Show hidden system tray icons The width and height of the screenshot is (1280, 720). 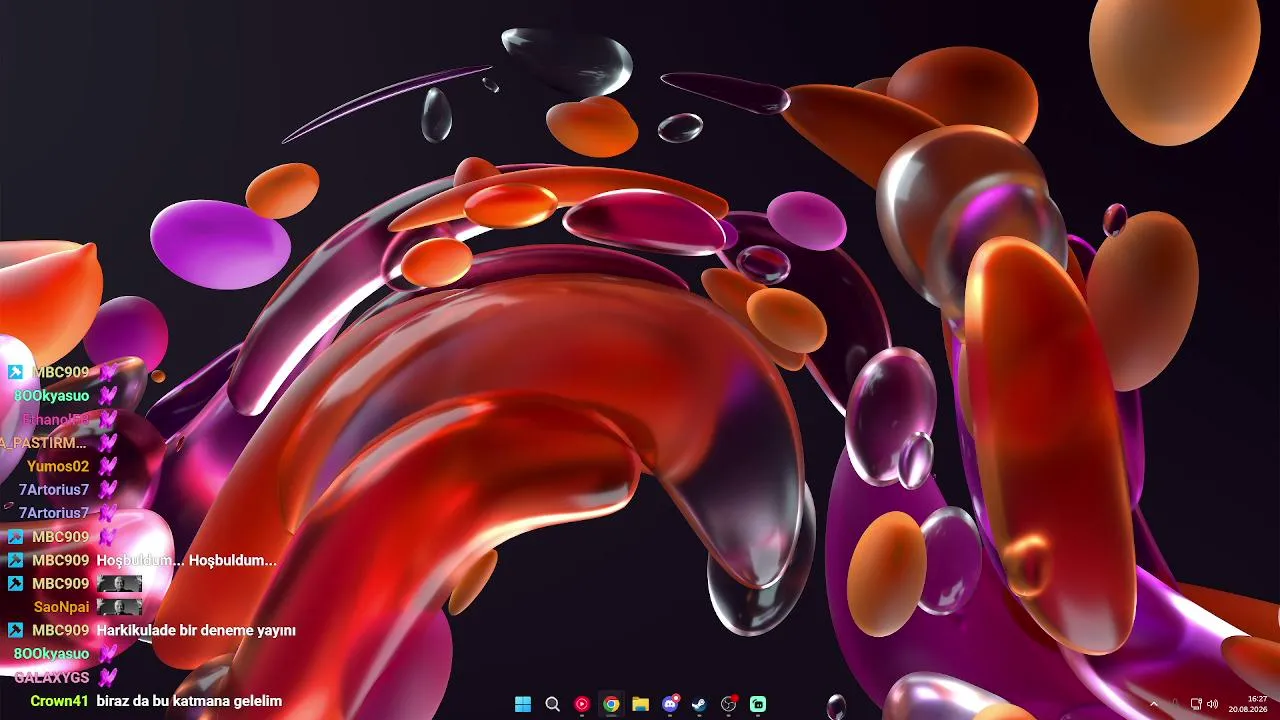point(1154,704)
